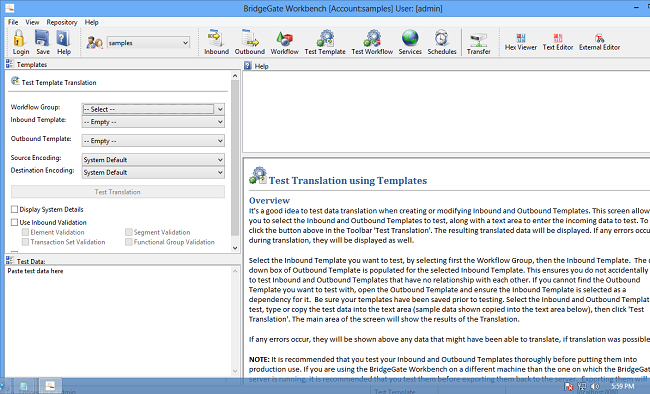Click the Test Data scroll up arrow
Viewport: 650px width, 394px height.
click(x=235, y=271)
